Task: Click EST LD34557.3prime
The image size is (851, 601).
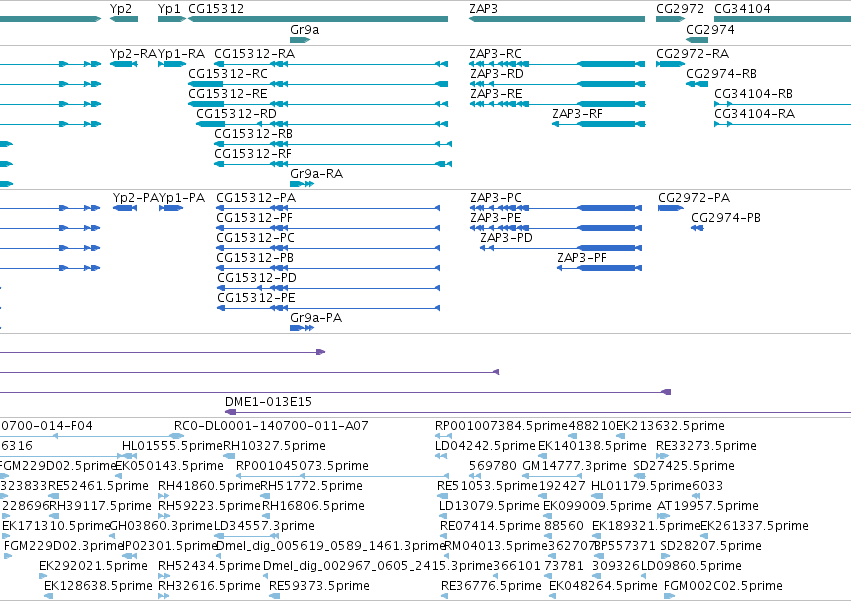Action: (x=264, y=527)
